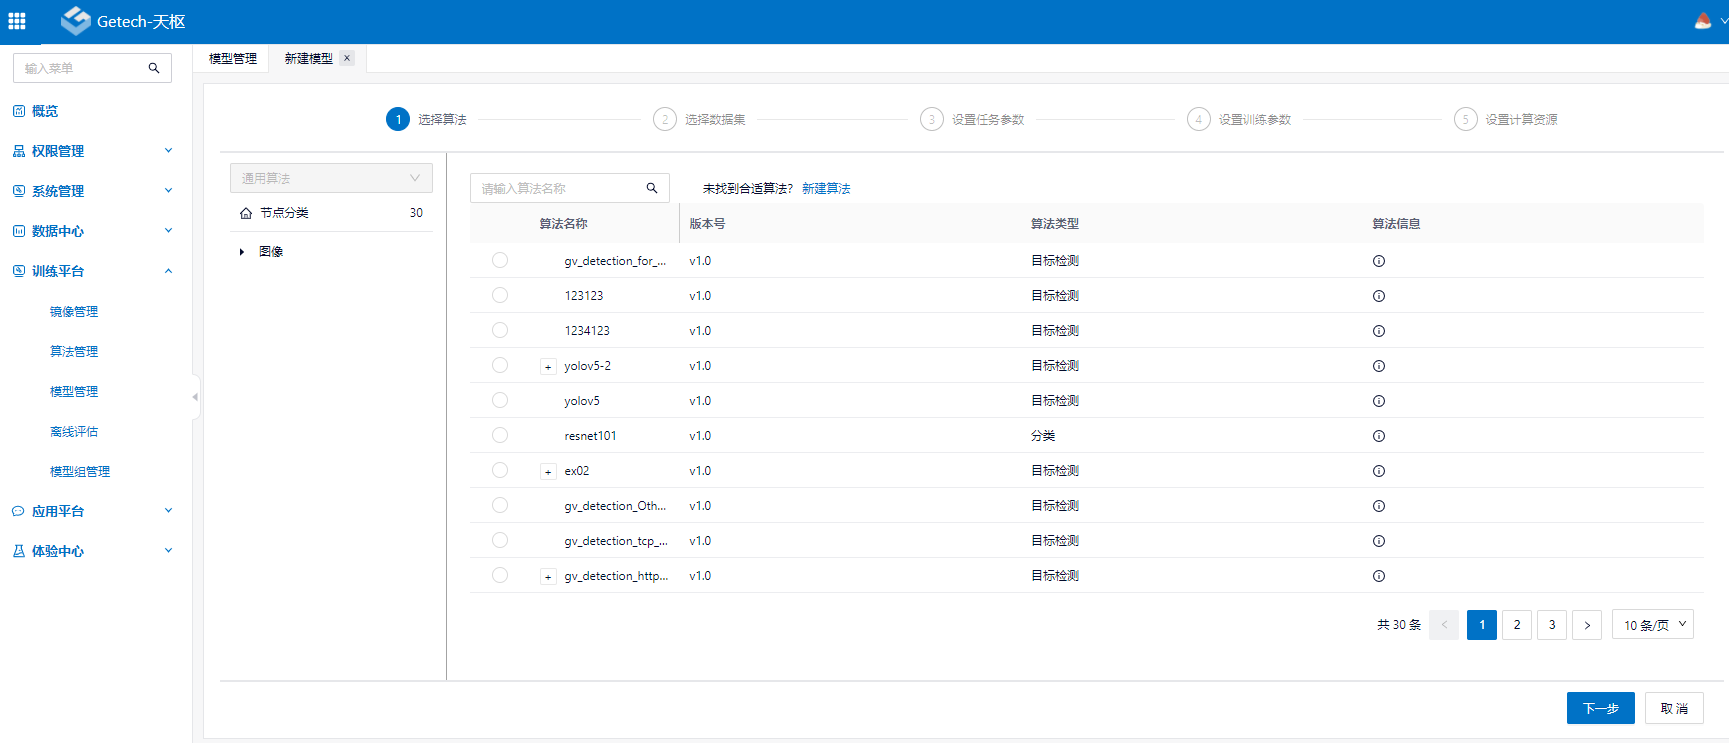Select radio button for resnet101

(500, 435)
